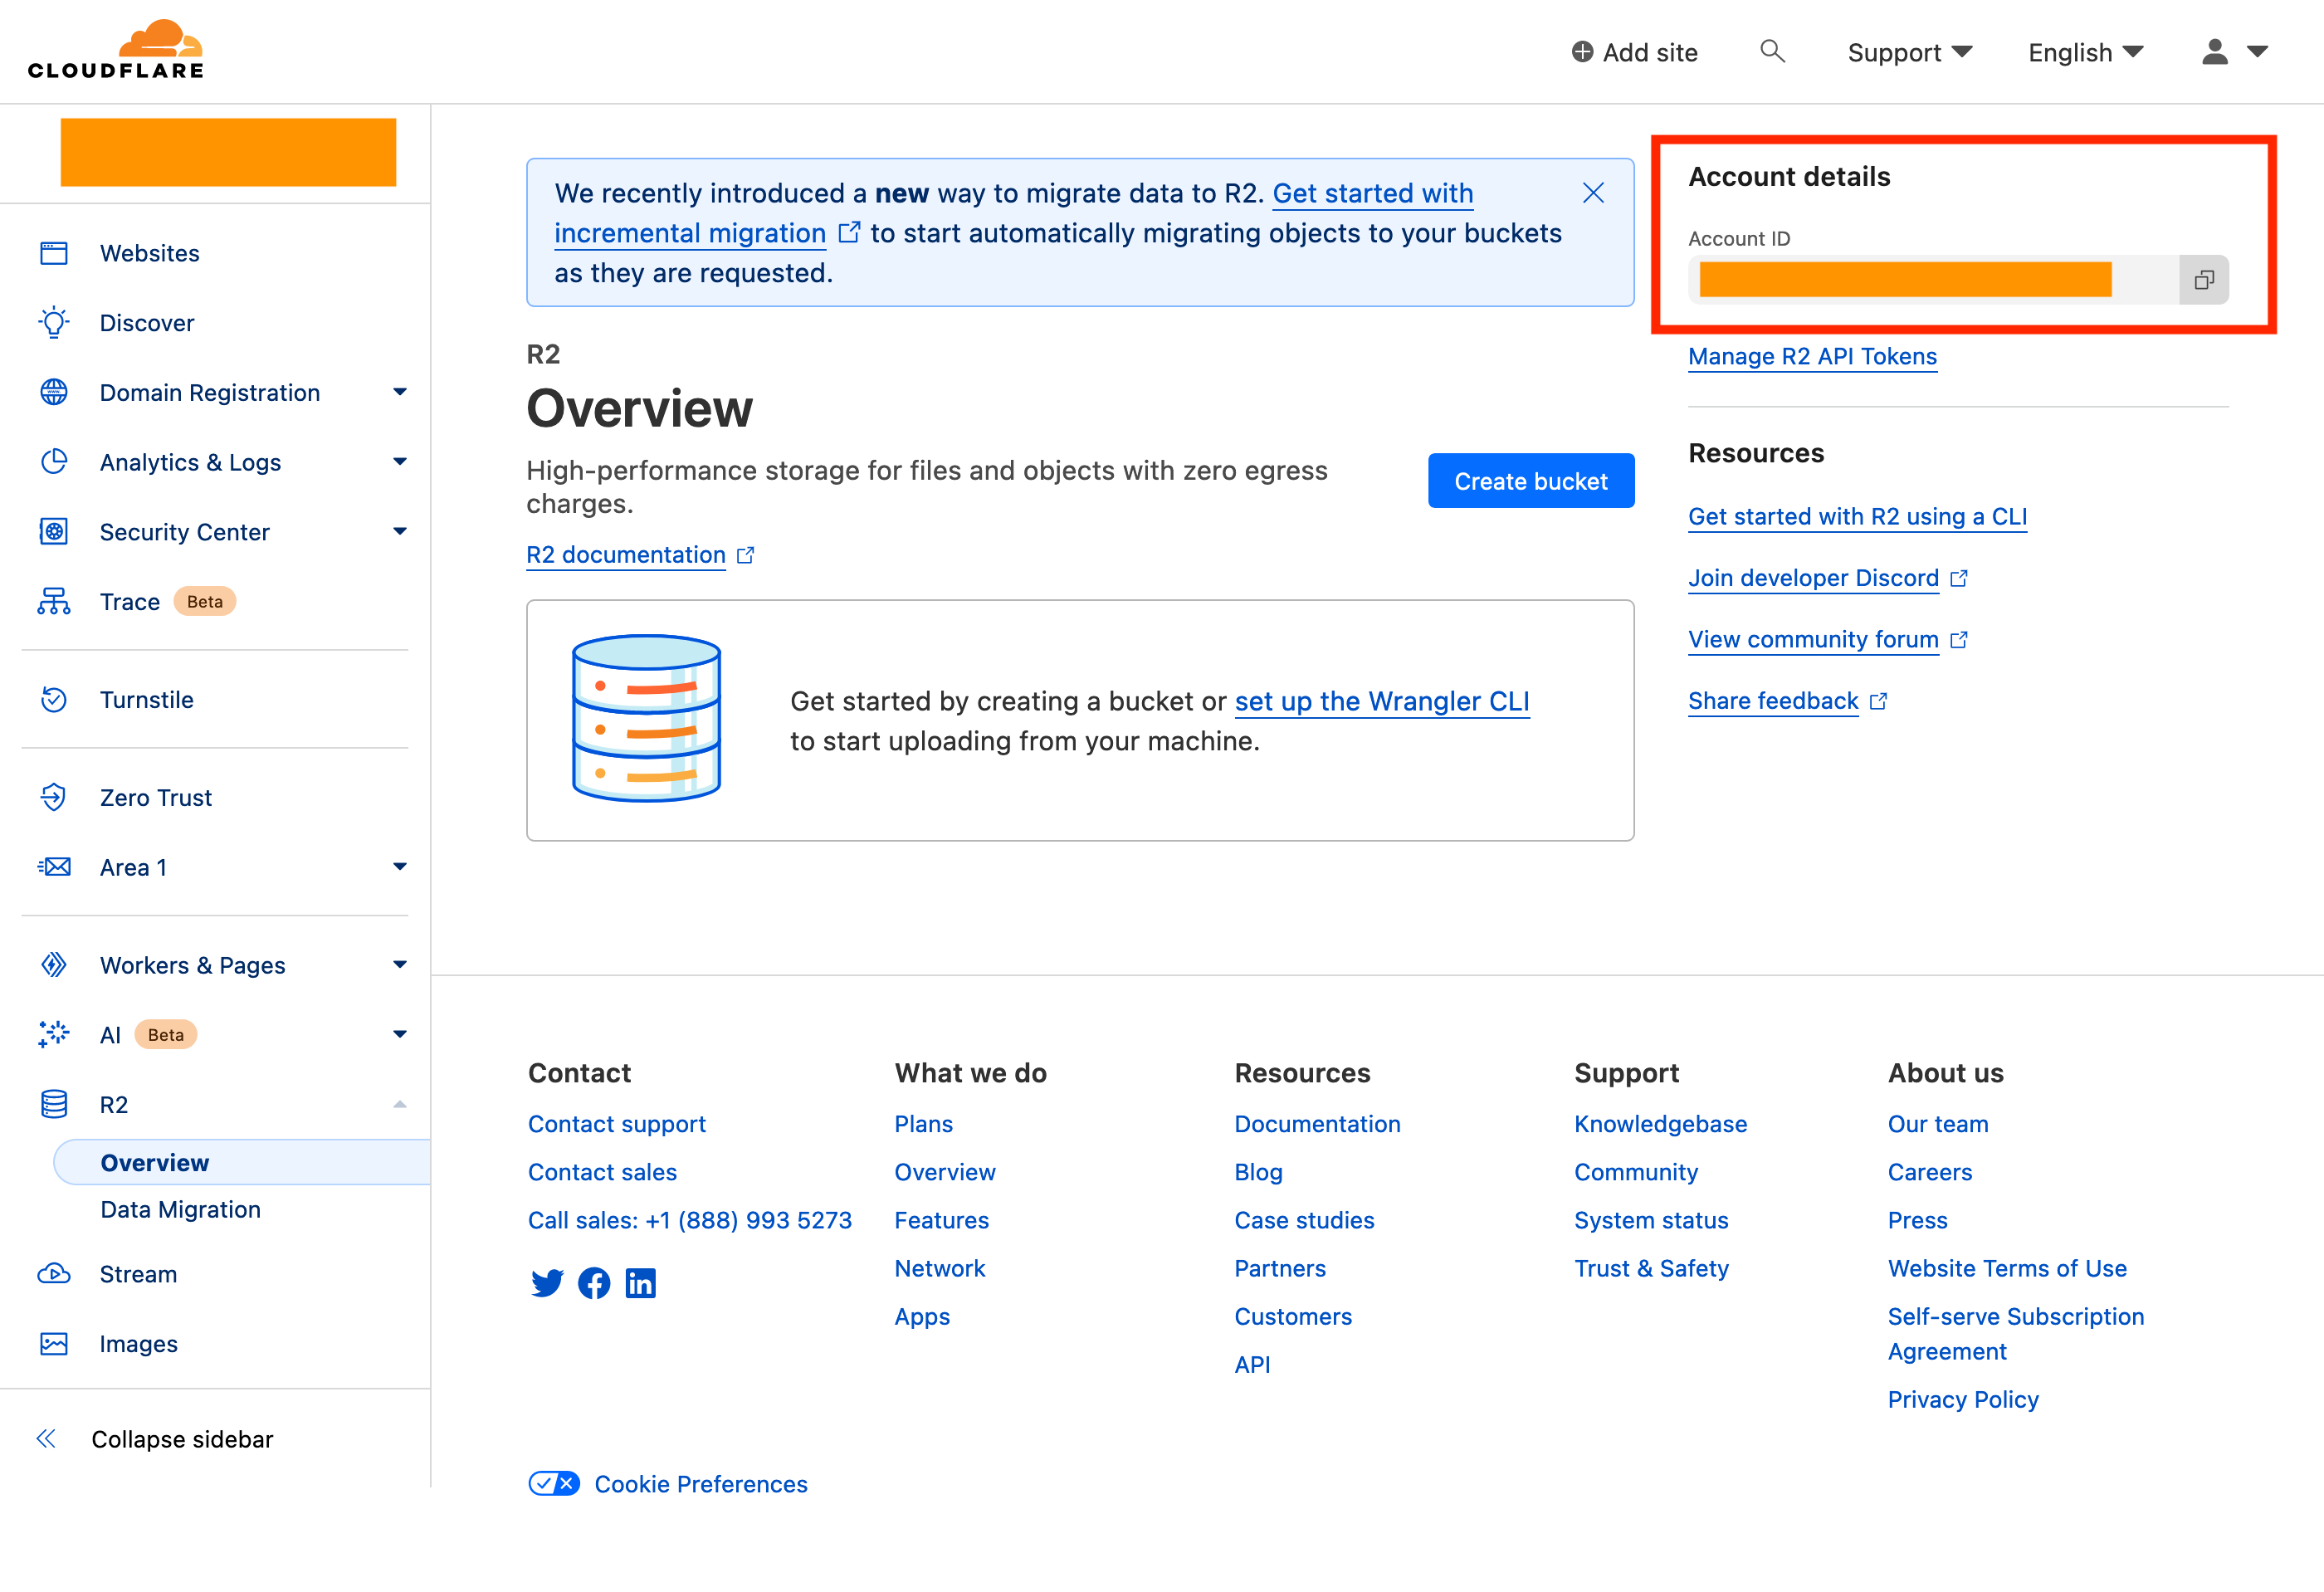Click the copy Account ID icon
2324x1592 pixels.
pos(2203,280)
